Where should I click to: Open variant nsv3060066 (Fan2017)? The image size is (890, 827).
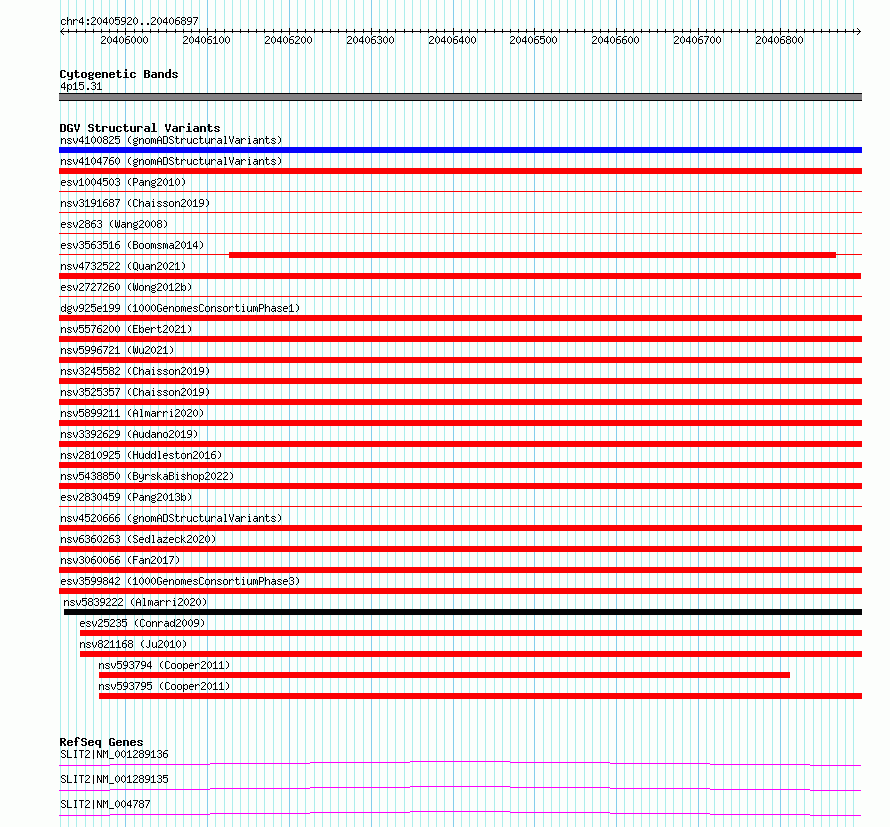(x=120, y=560)
